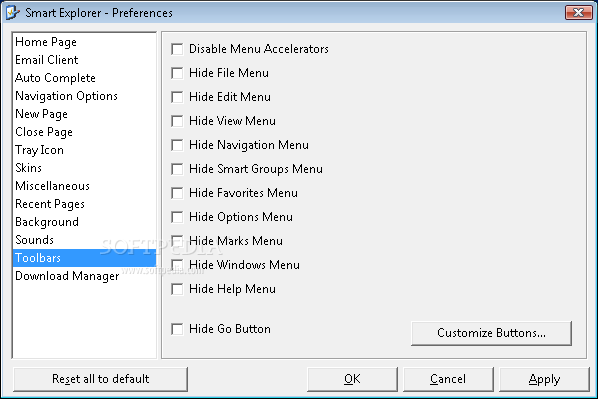
Task: Toggle Hide Favorites Menu checkbox
Action: click(177, 193)
